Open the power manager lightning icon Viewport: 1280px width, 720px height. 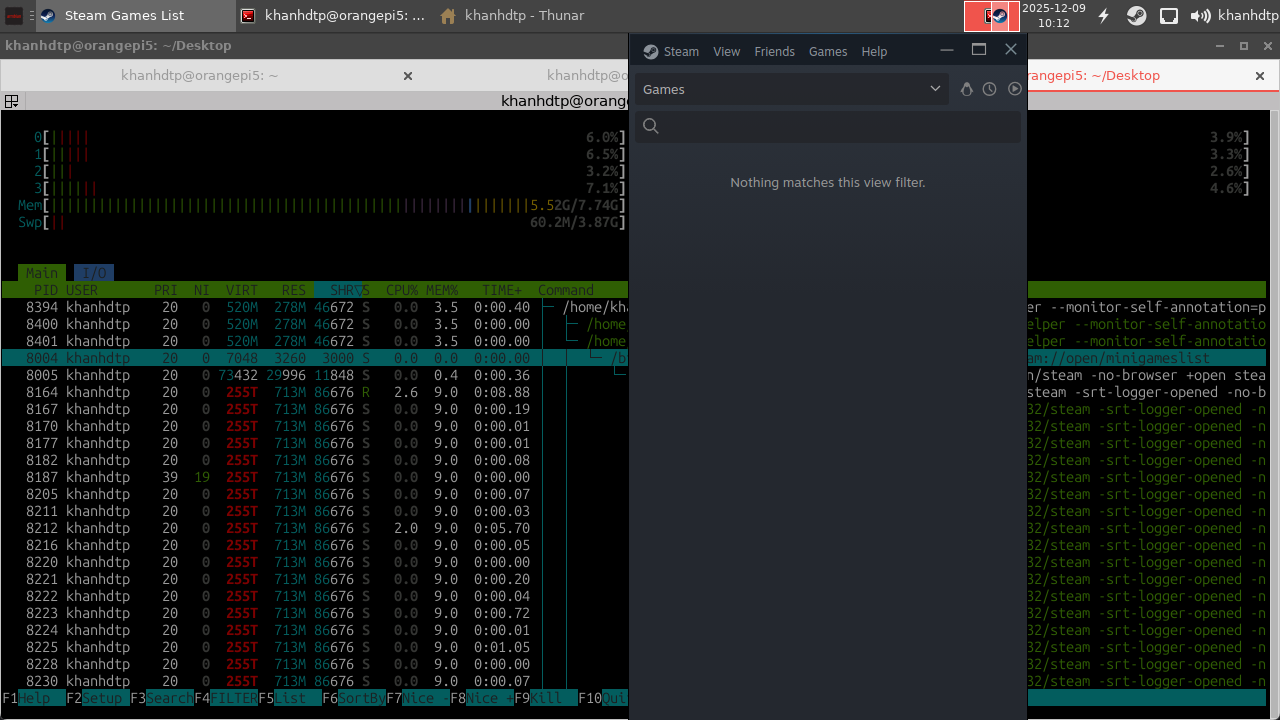coord(1104,16)
